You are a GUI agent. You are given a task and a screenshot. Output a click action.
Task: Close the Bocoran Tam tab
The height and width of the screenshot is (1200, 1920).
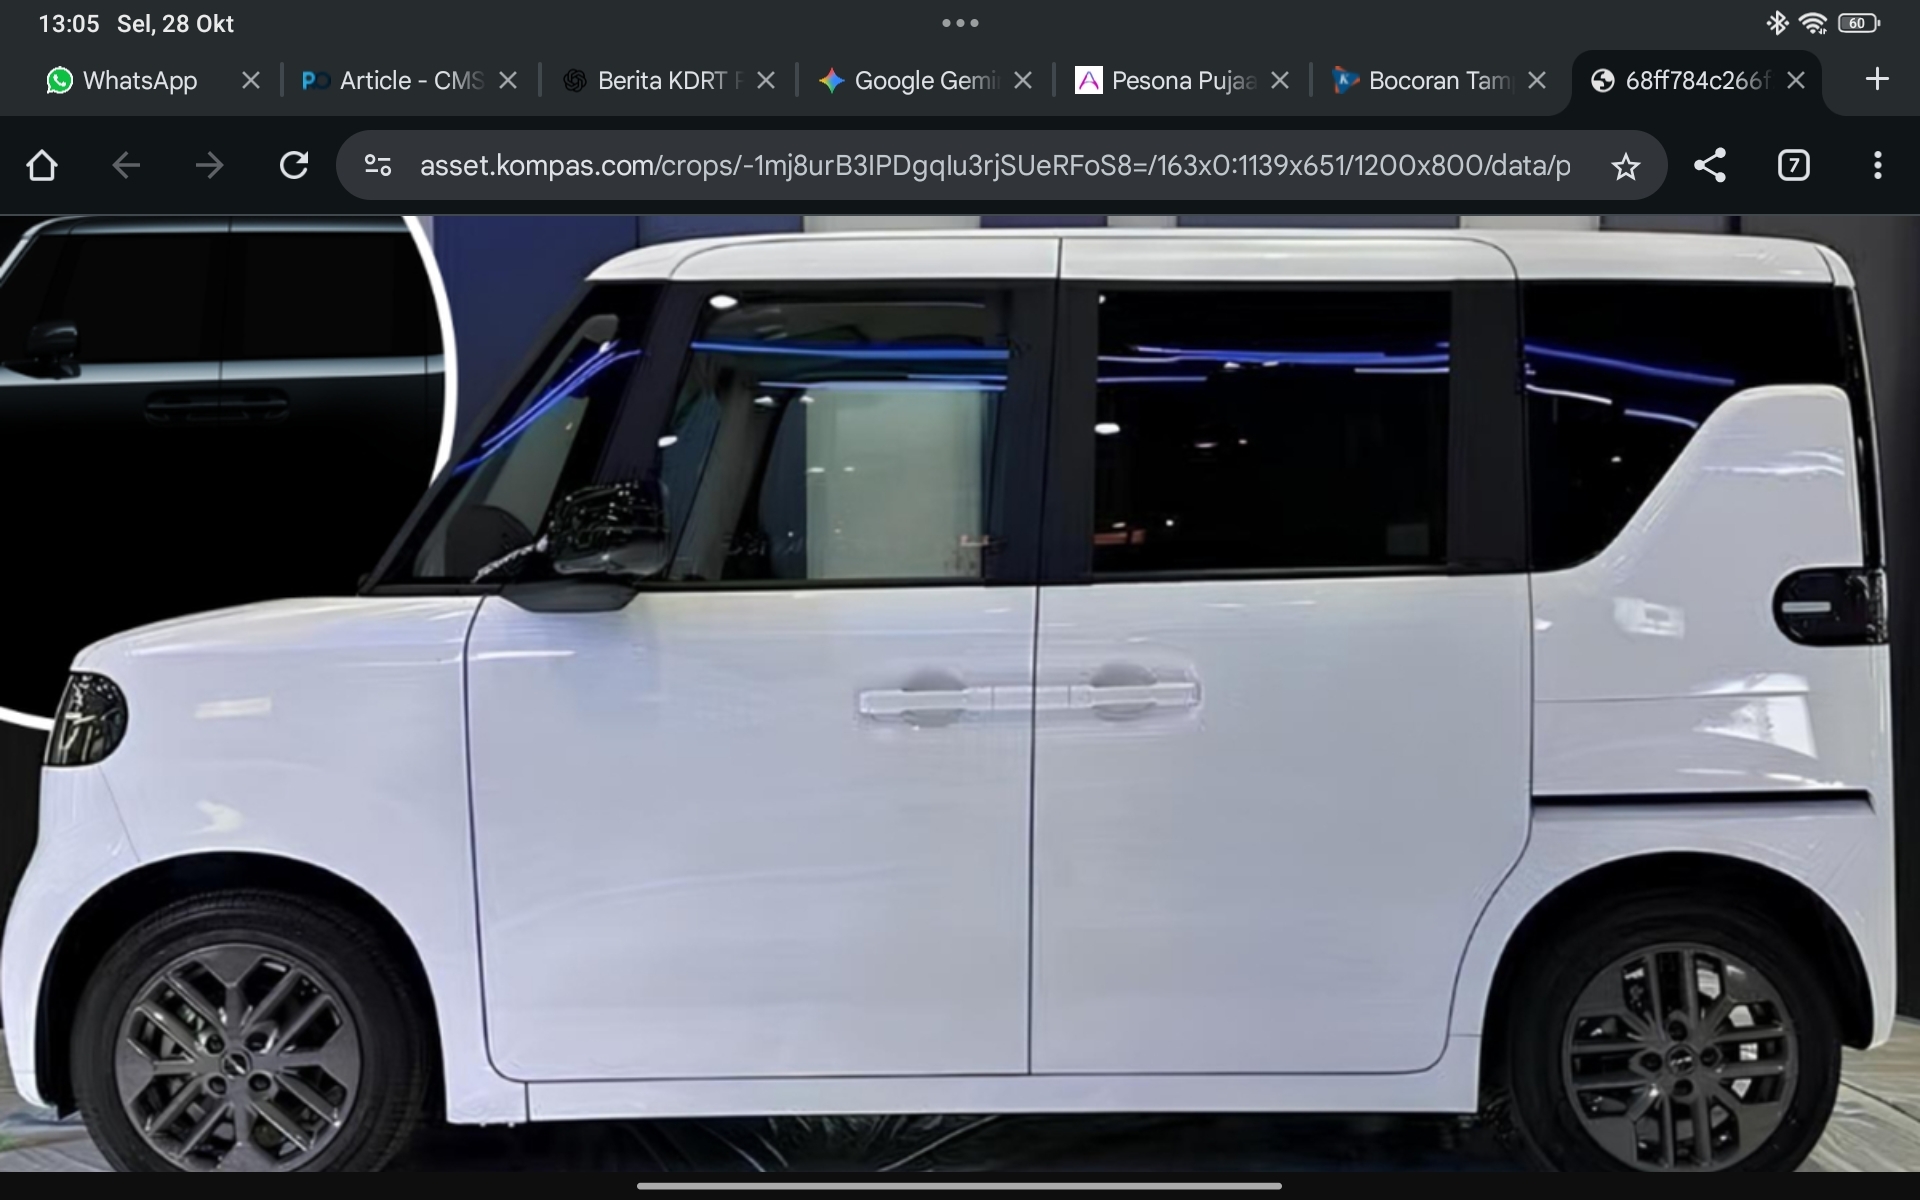point(1538,80)
